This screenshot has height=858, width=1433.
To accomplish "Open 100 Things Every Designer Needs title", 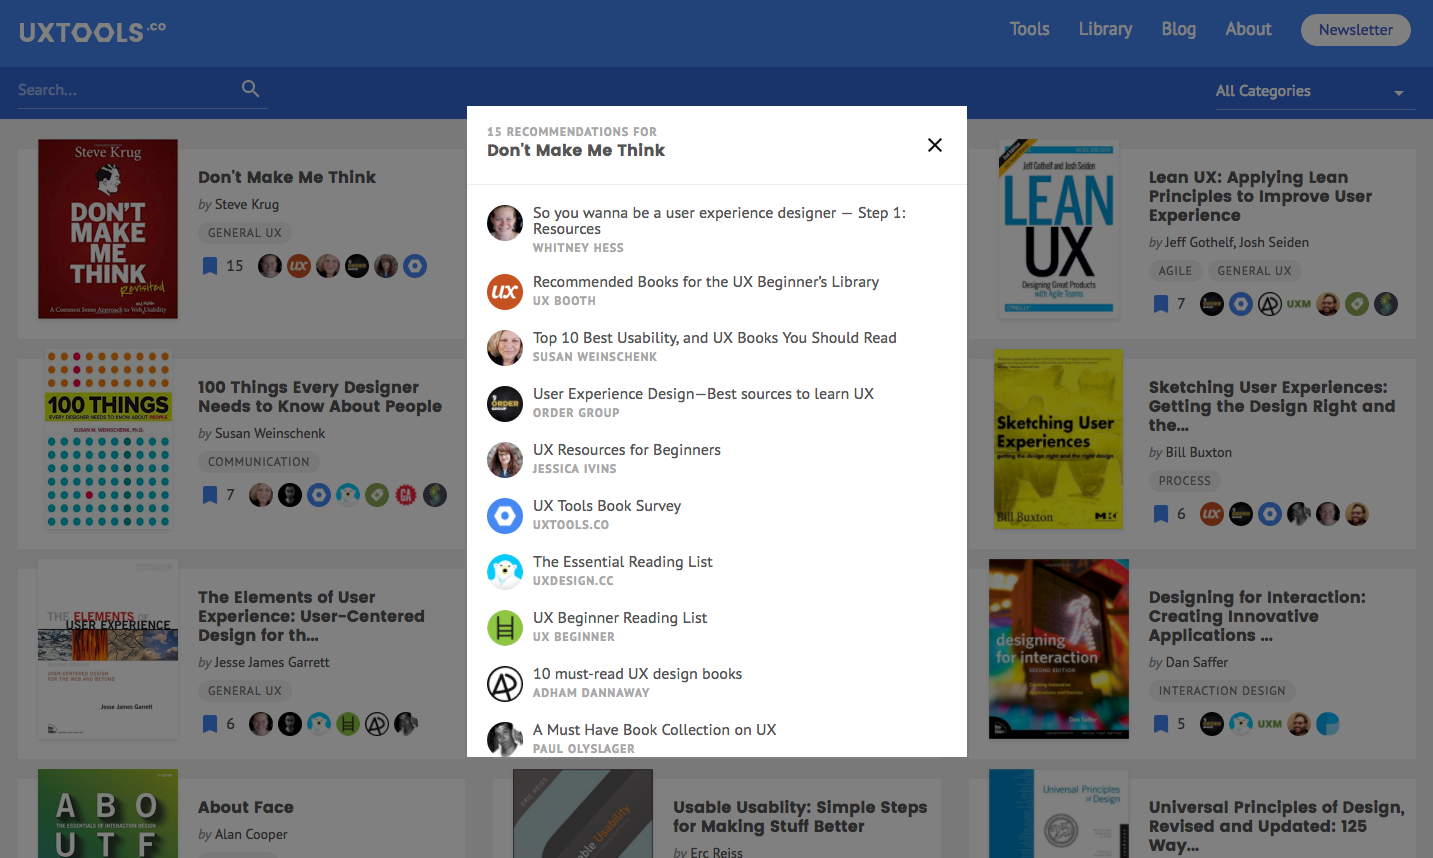I will tap(320, 397).
